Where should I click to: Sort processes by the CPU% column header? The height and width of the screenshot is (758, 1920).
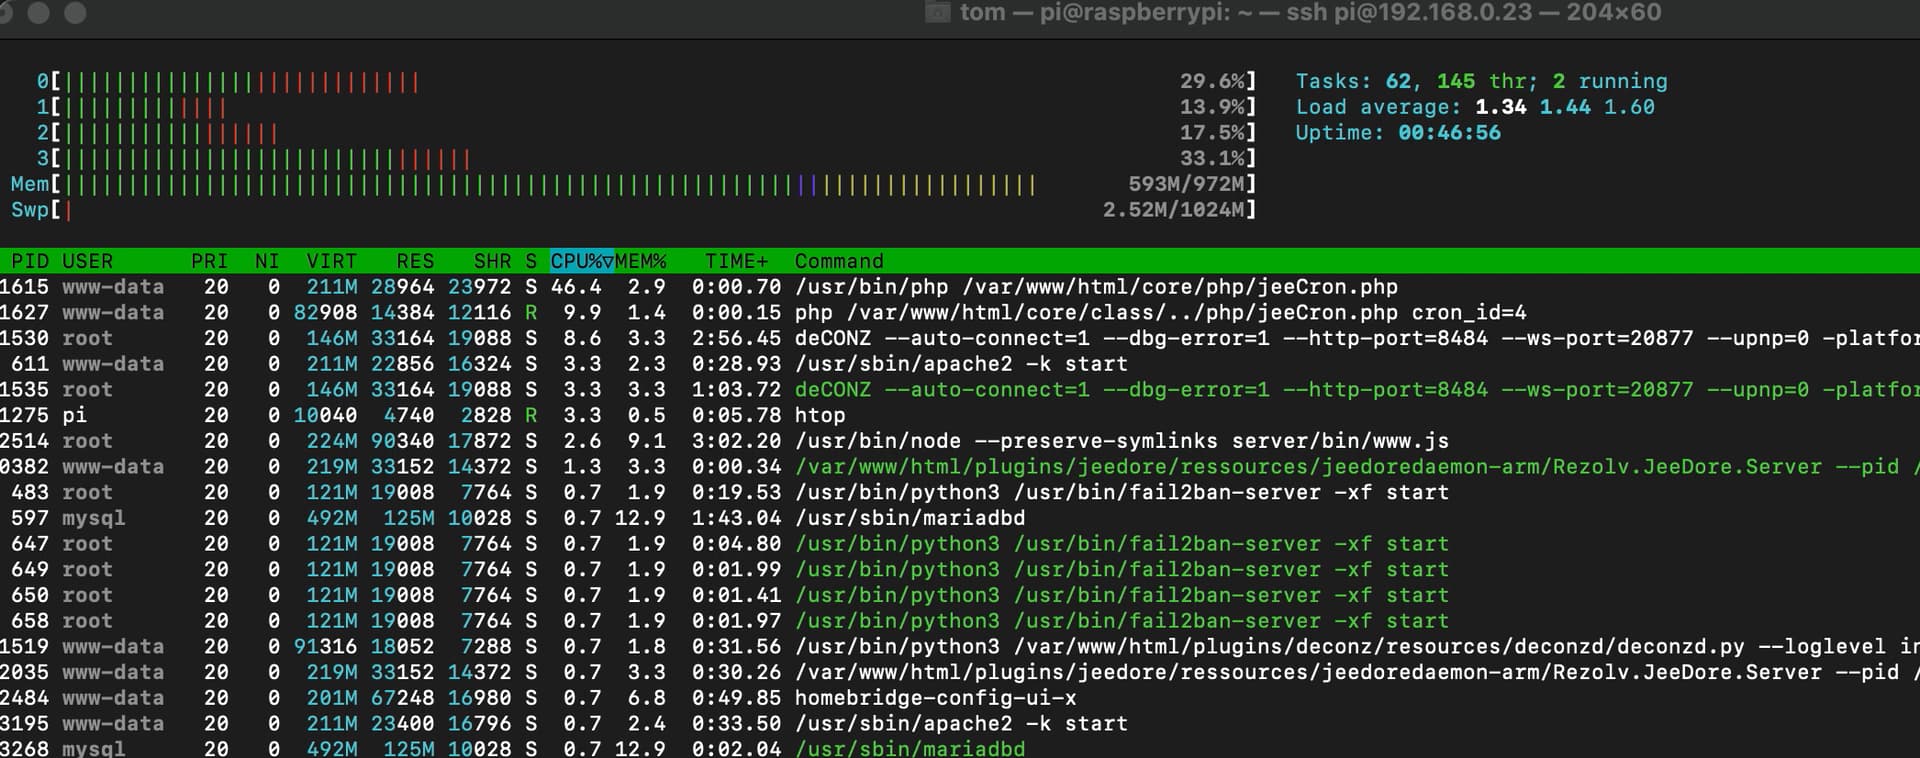click(x=581, y=261)
